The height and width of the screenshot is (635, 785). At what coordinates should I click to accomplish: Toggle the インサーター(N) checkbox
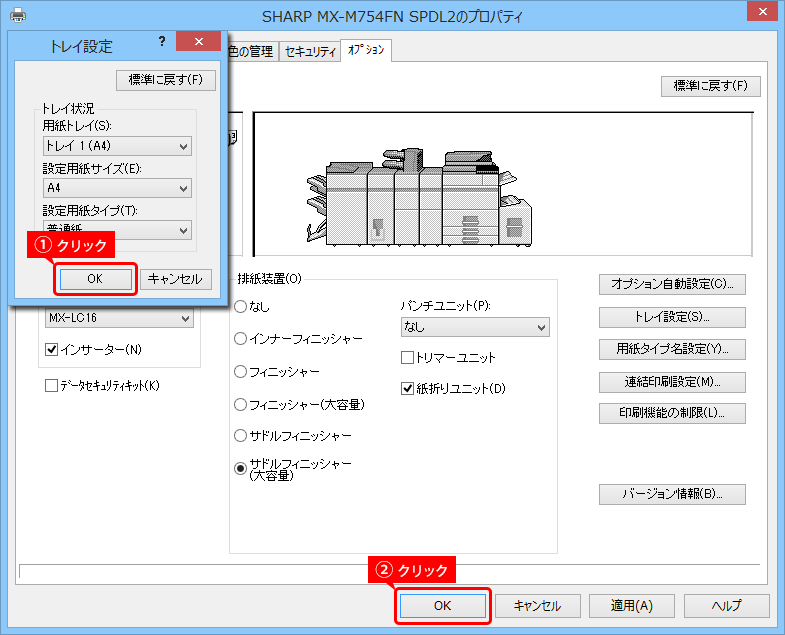[51, 350]
